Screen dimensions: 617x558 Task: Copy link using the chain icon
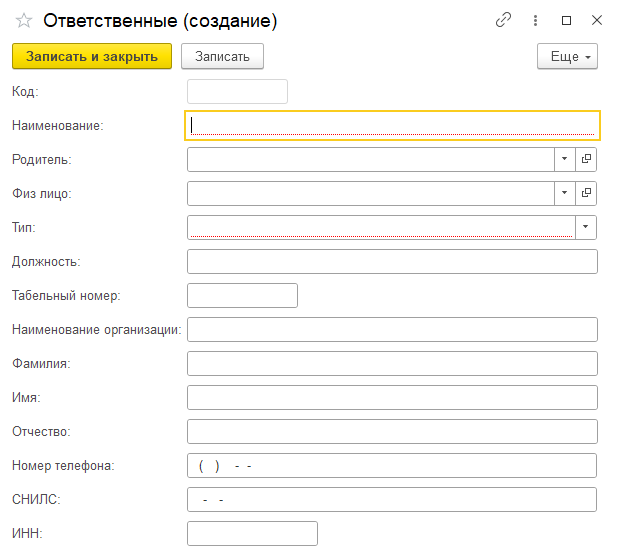pyautogui.click(x=503, y=20)
